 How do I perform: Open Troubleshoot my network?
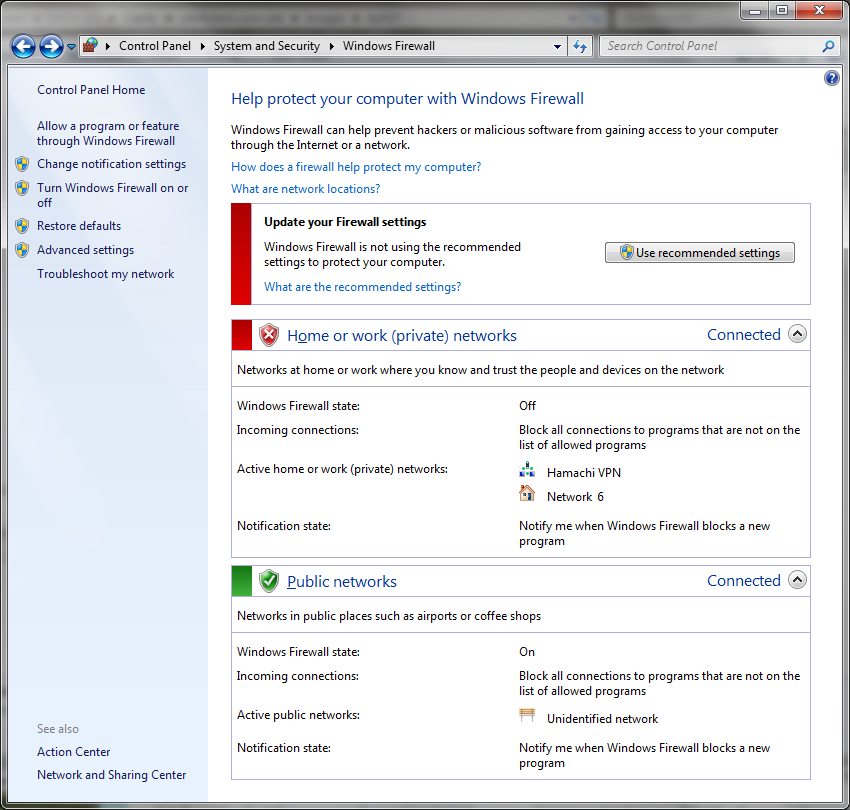tap(106, 274)
